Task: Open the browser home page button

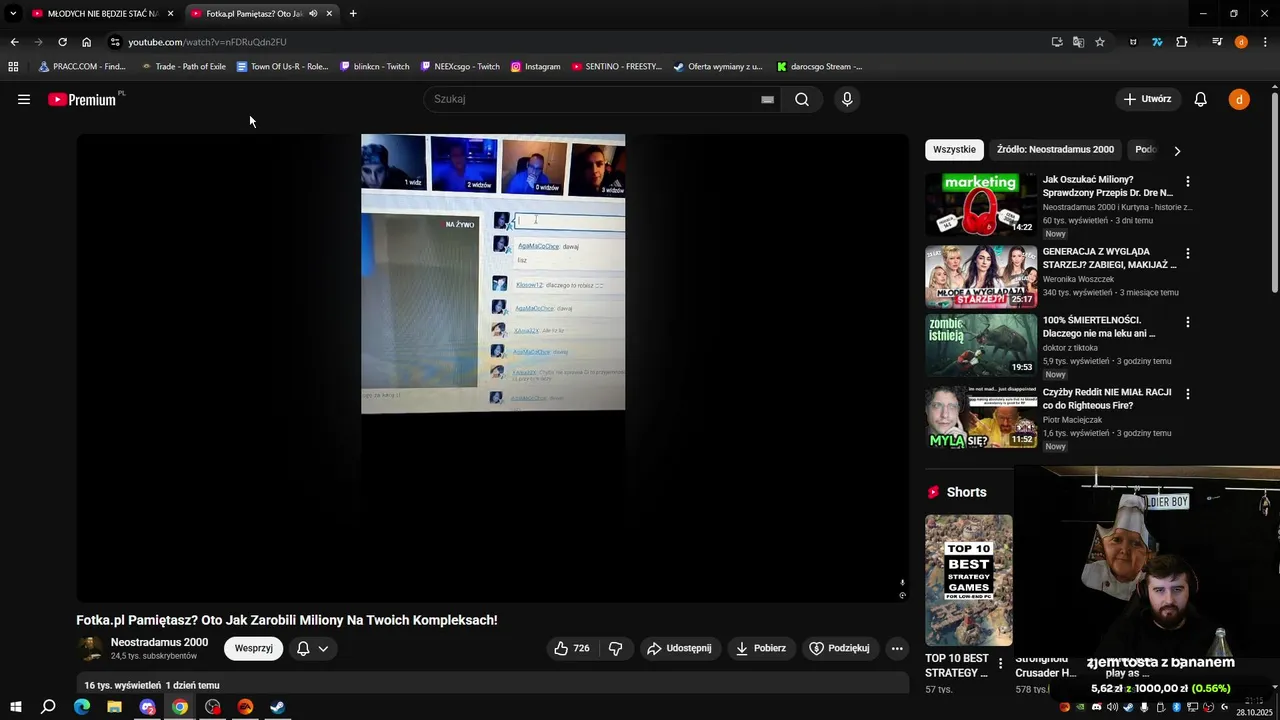Action: click(86, 42)
